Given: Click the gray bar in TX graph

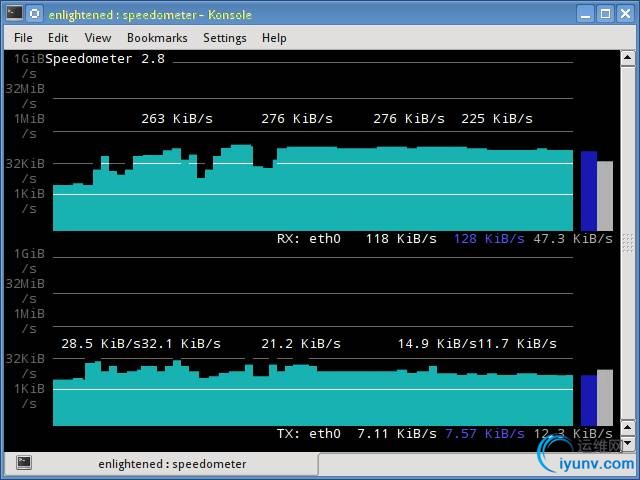Looking at the screenshot, I should point(605,398).
